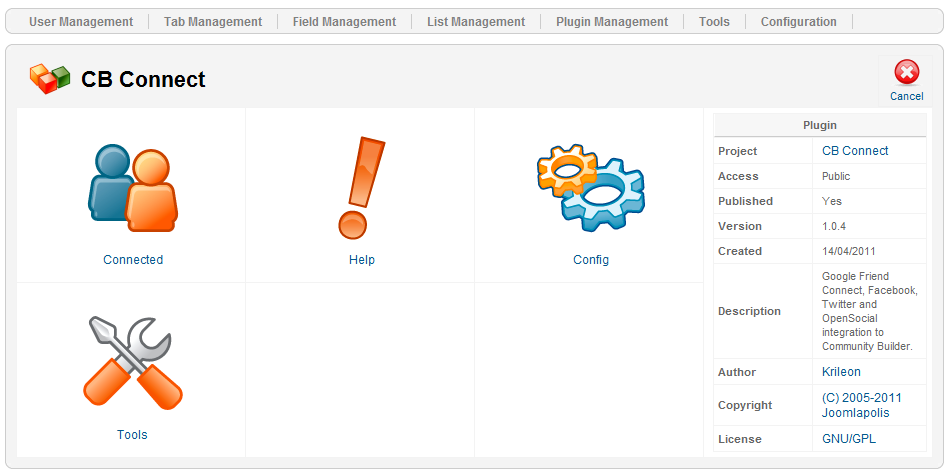Follow the CB Connect project link
This screenshot has height=471, width=946.
pyautogui.click(x=855, y=151)
